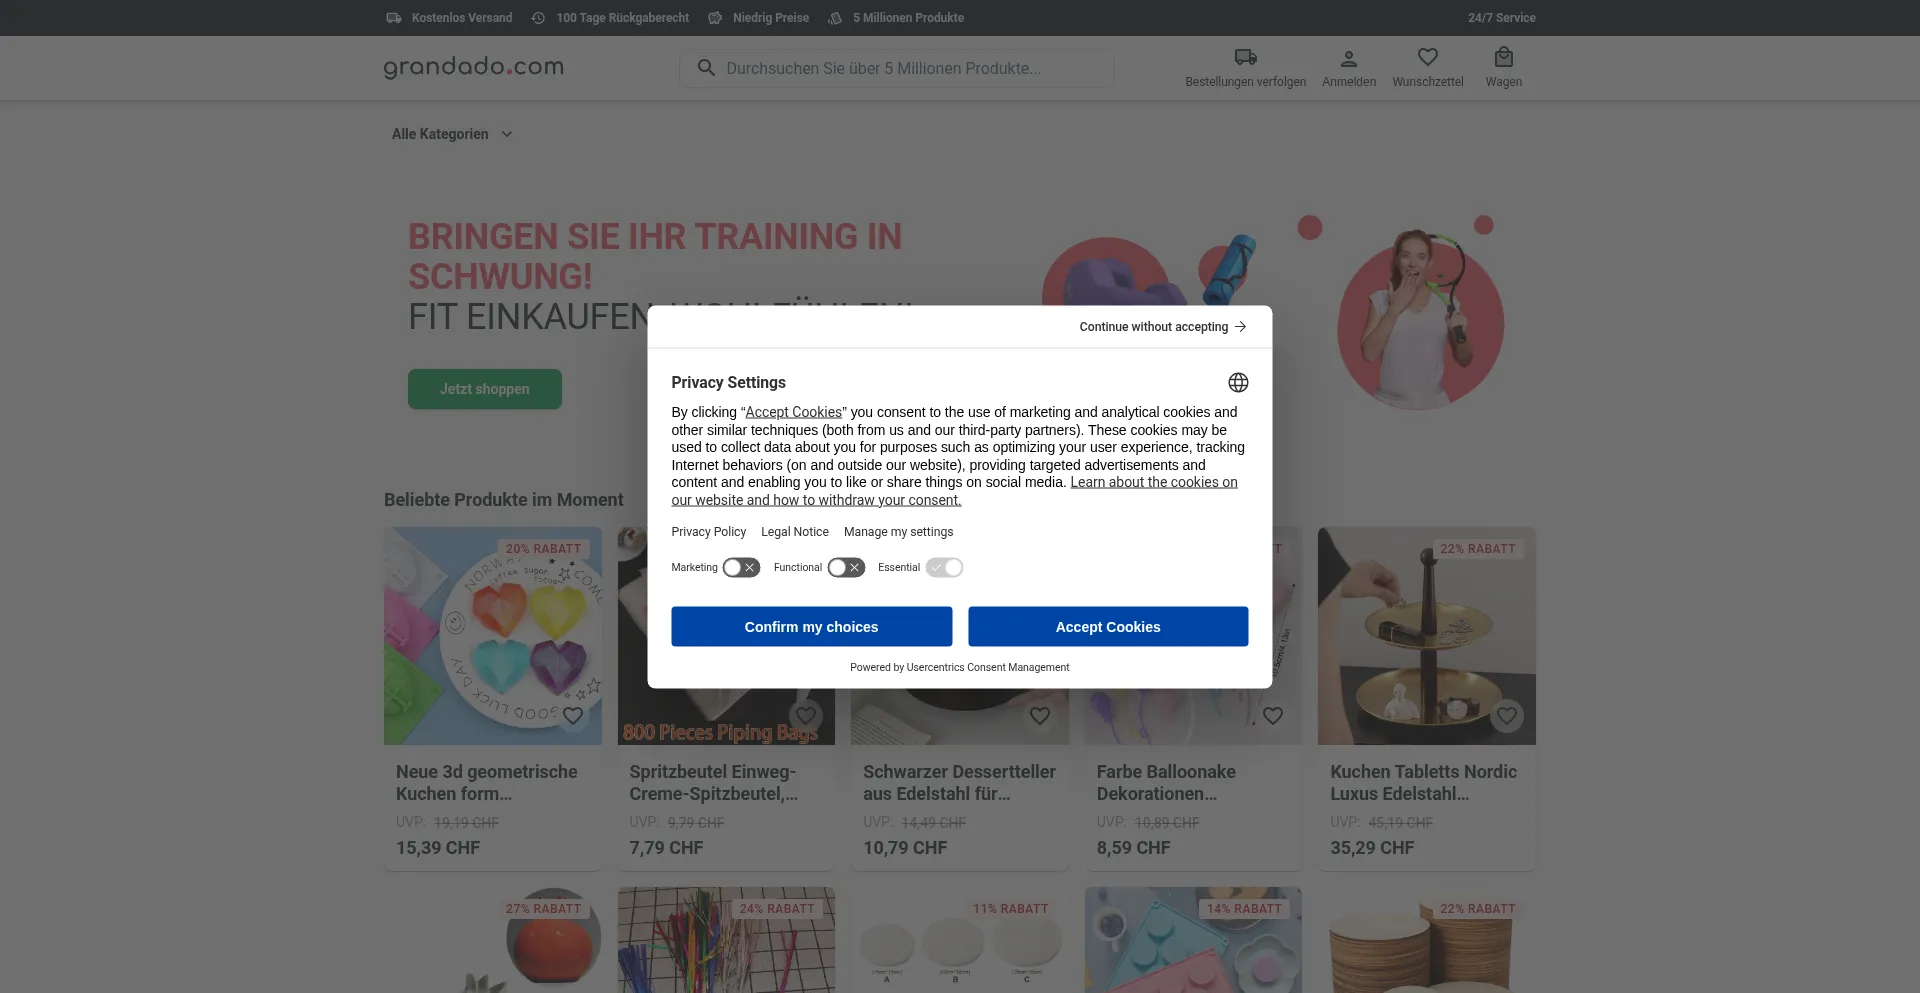Expand the Alle Kategorien dropdown

pos(452,134)
